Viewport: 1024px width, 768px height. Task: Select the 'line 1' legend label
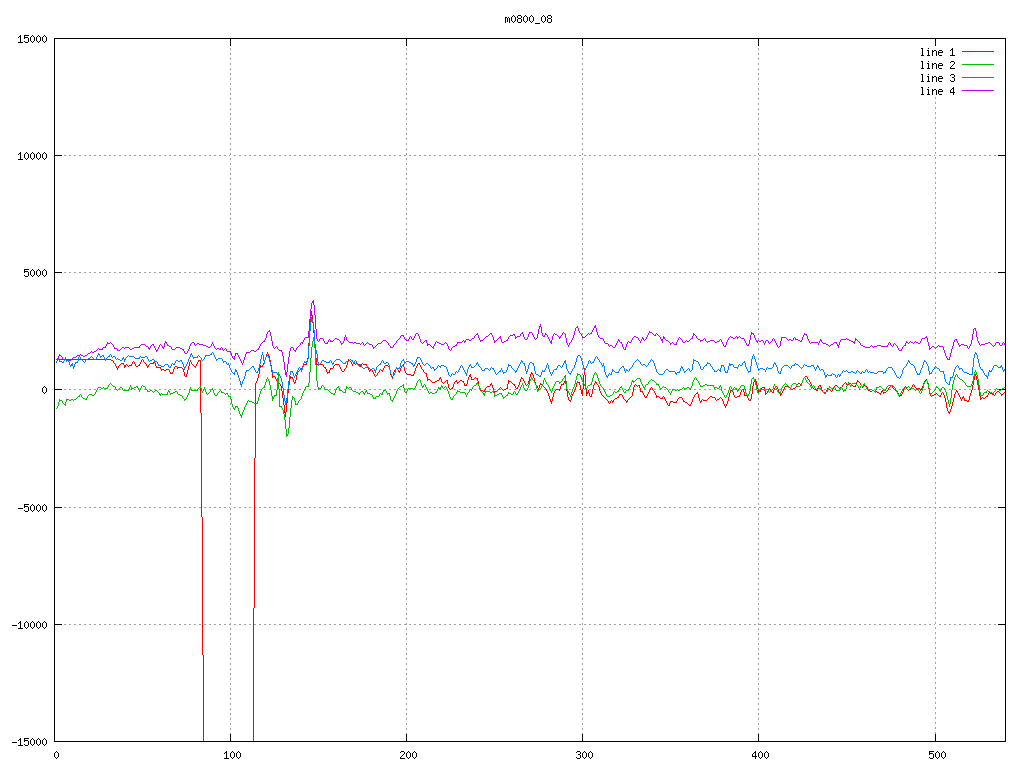click(x=937, y=52)
